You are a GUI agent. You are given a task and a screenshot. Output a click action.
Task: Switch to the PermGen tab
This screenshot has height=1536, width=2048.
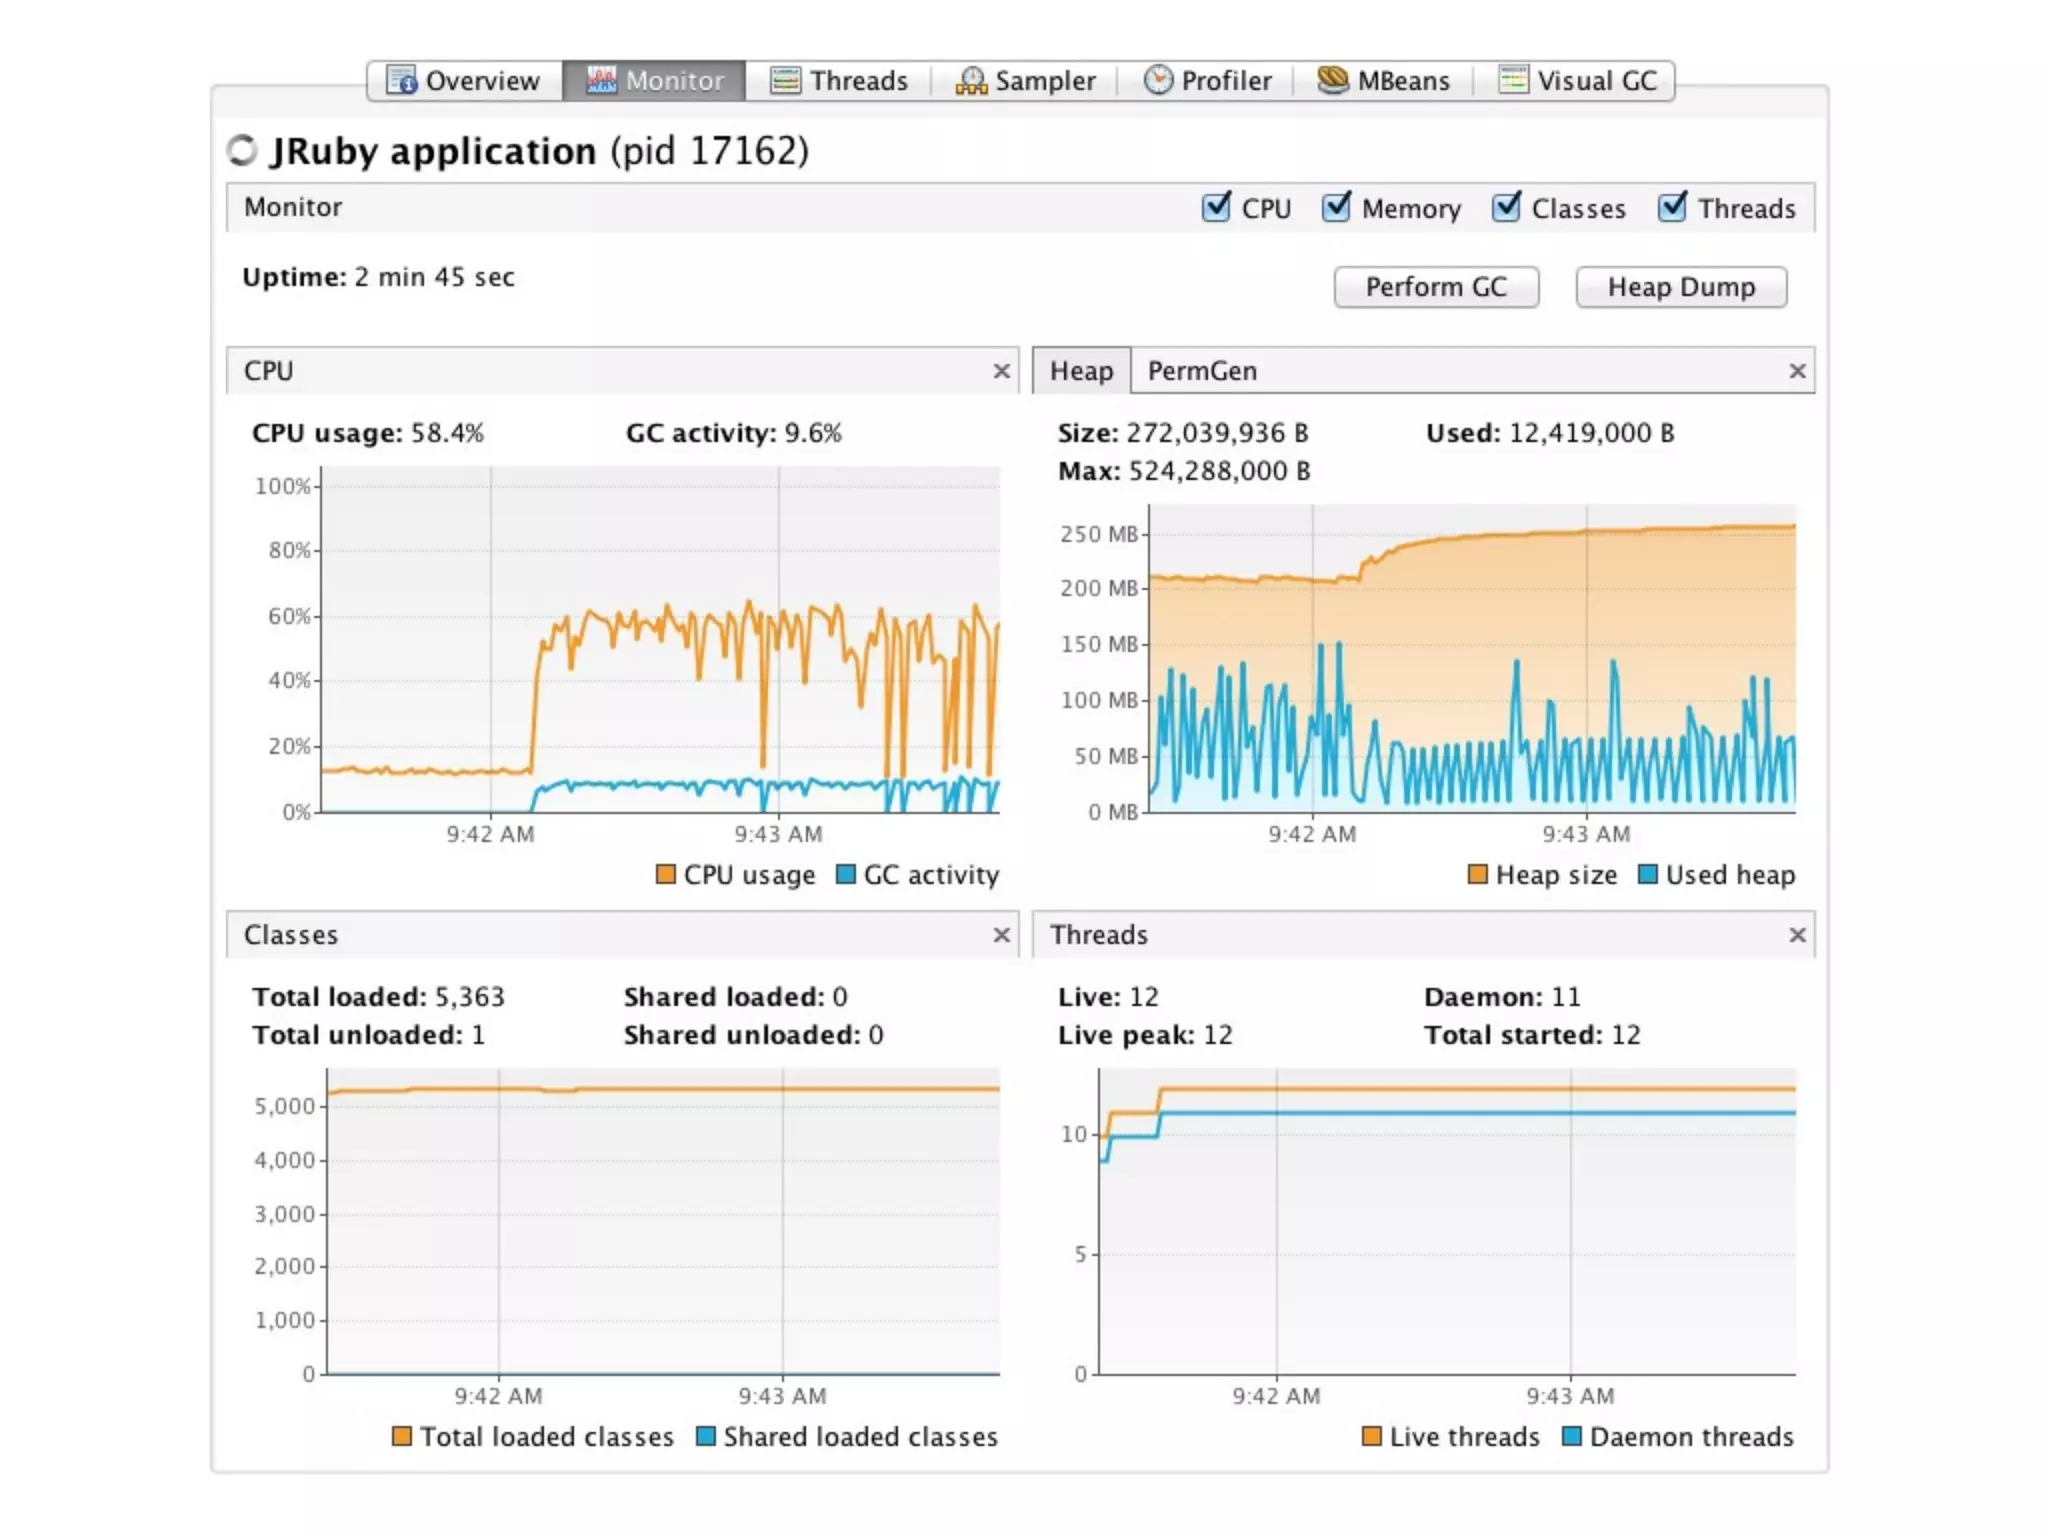1202,371
